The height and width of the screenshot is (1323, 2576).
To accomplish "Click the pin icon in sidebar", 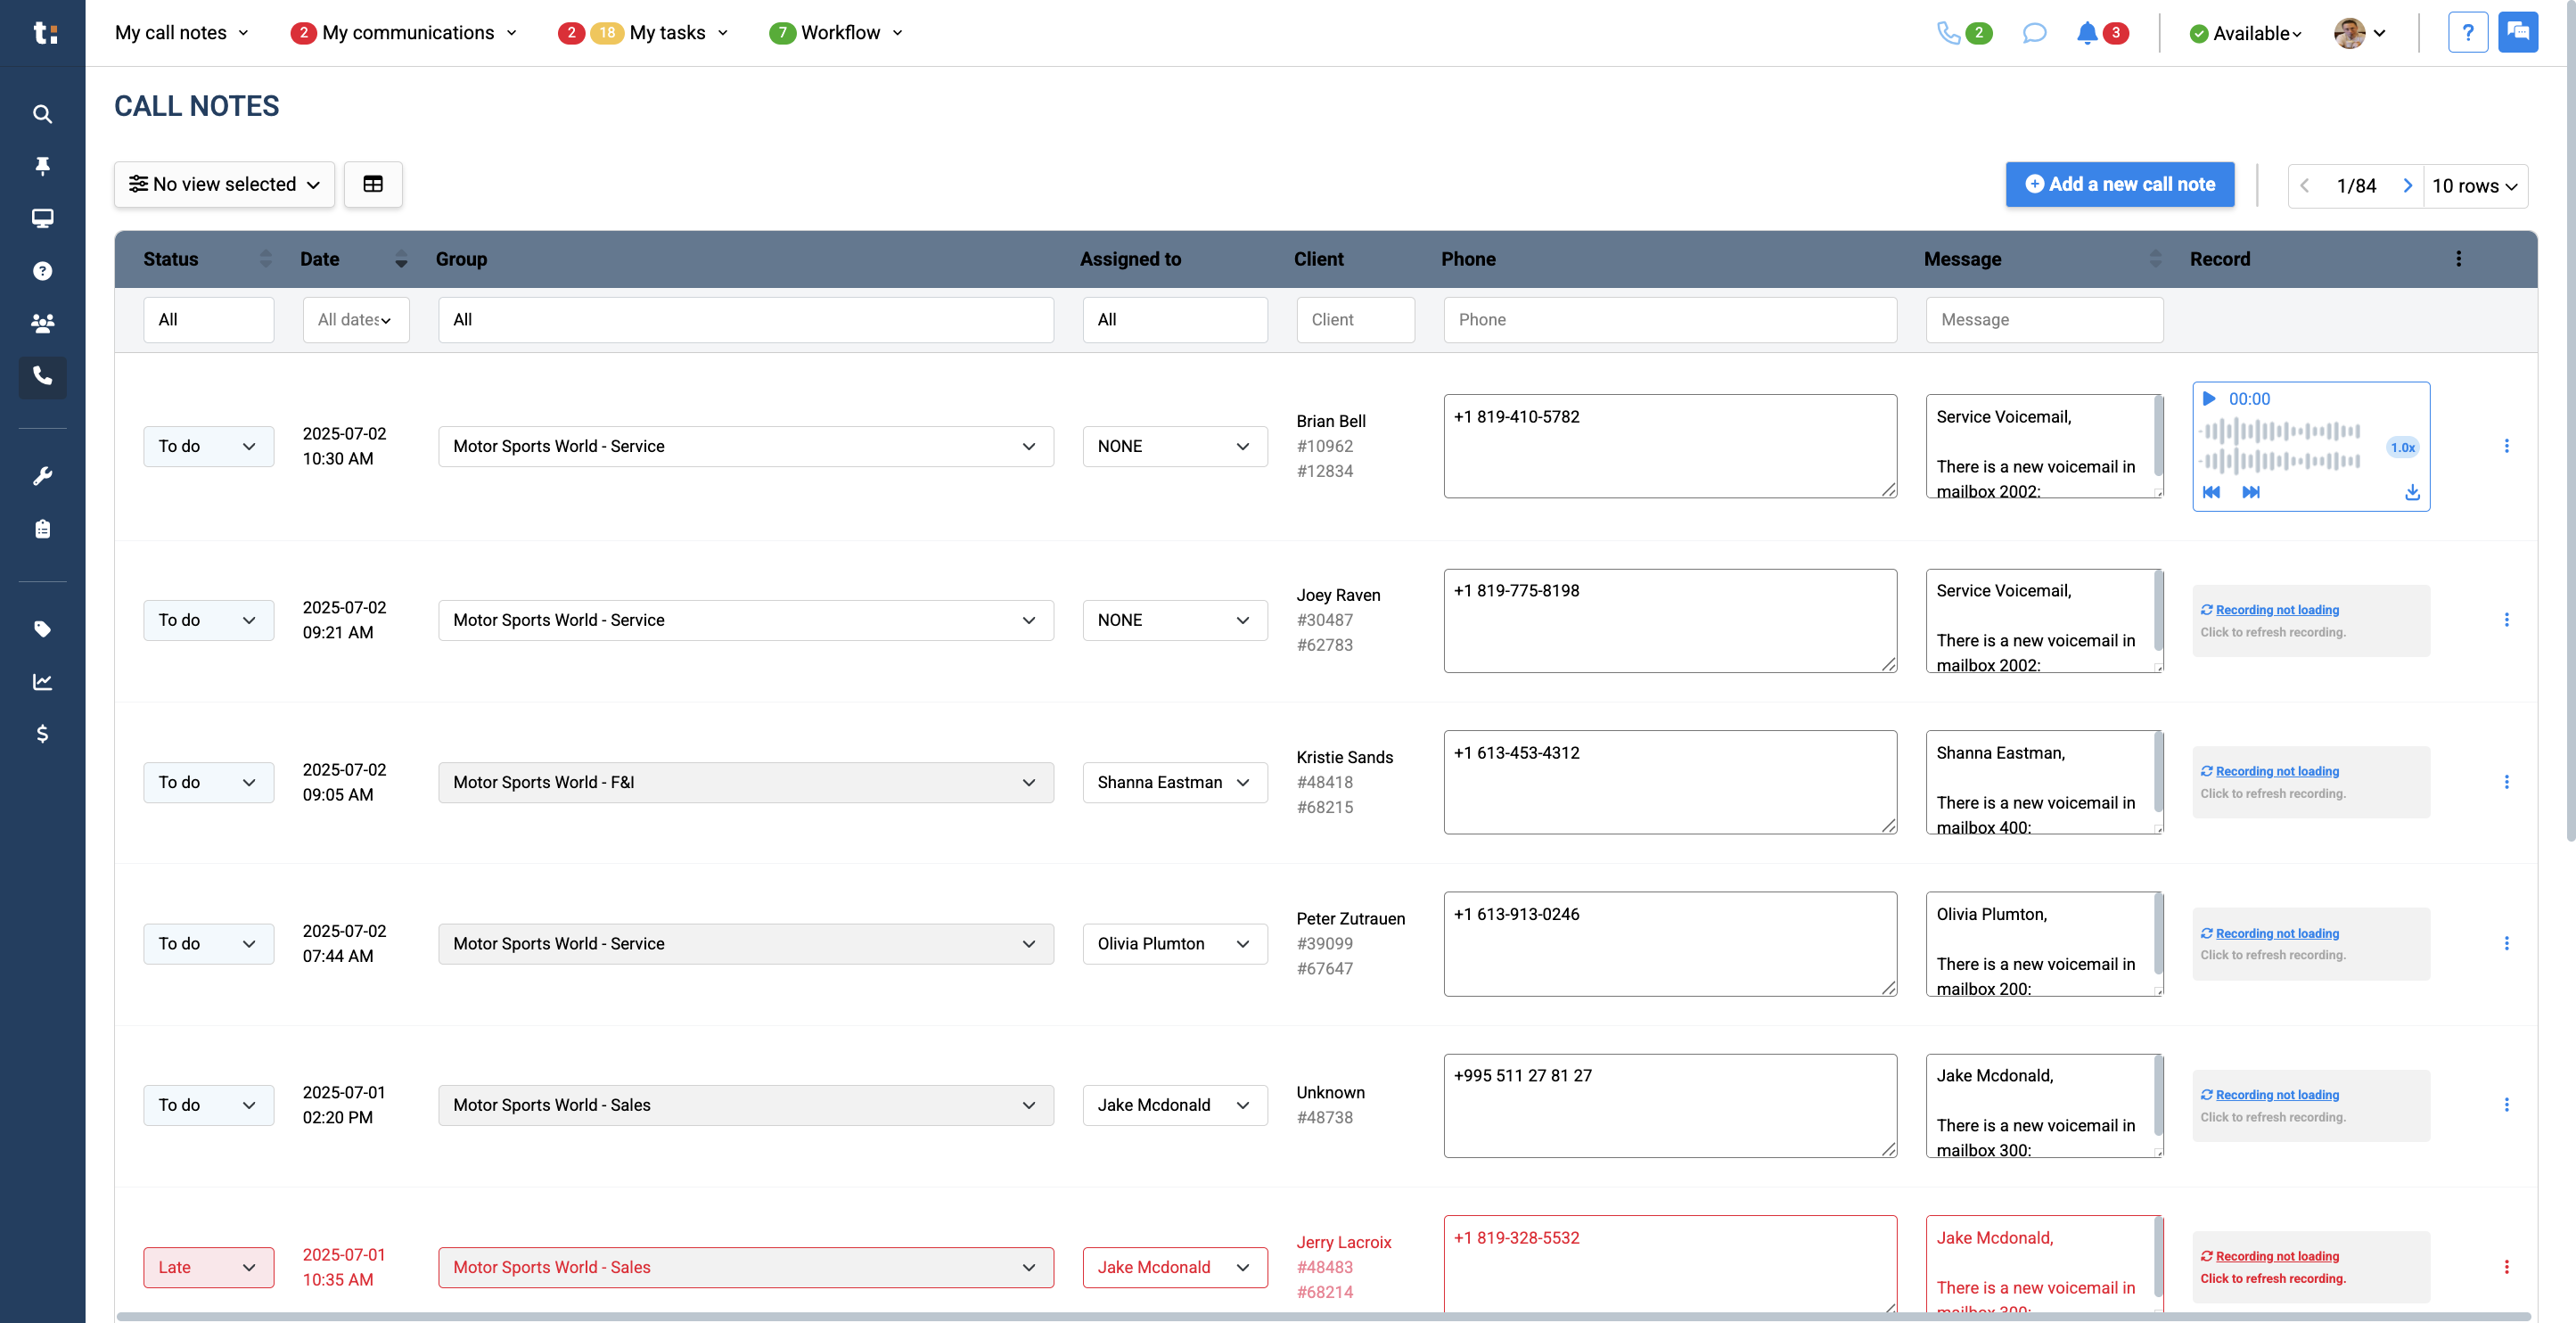I will click(42, 166).
